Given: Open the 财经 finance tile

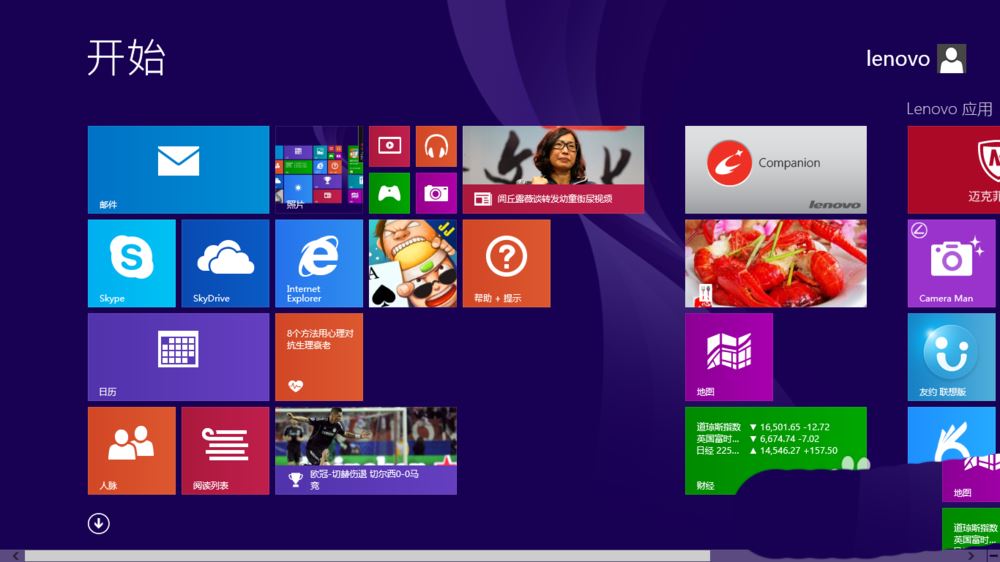Looking at the screenshot, I should click(776, 451).
